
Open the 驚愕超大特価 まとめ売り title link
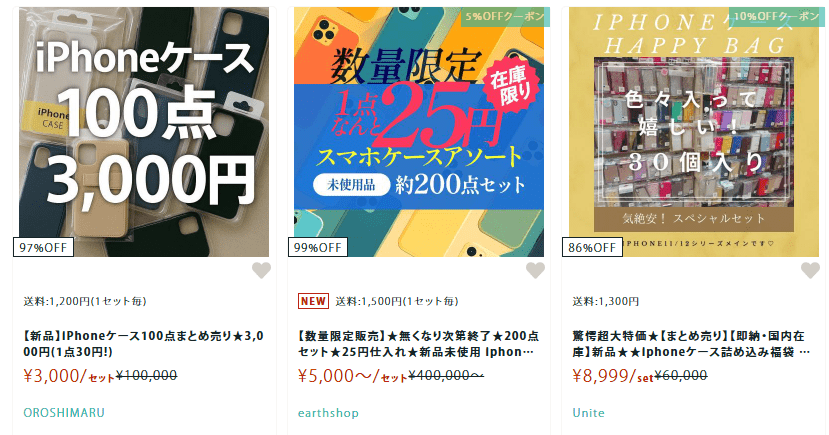(x=692, y=344)
